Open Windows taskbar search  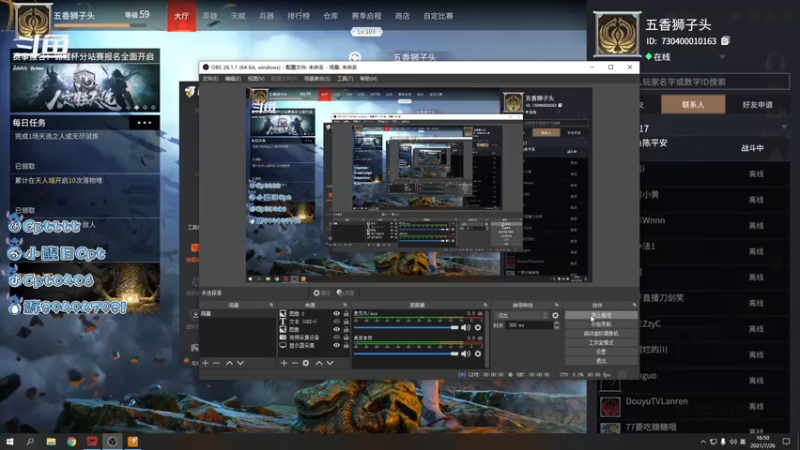[30, 441]
